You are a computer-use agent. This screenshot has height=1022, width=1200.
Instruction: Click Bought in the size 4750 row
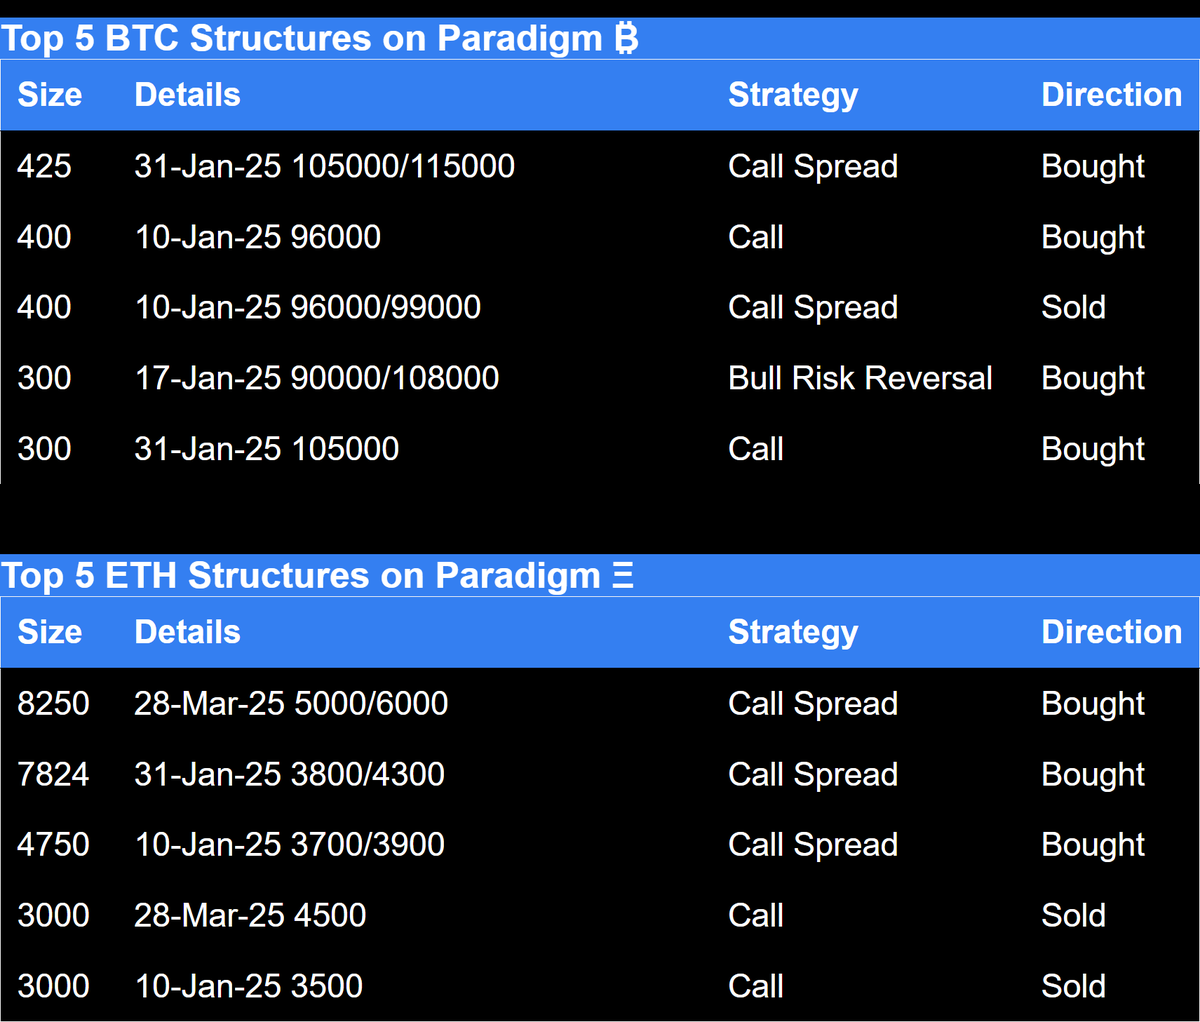[1093, 845]
